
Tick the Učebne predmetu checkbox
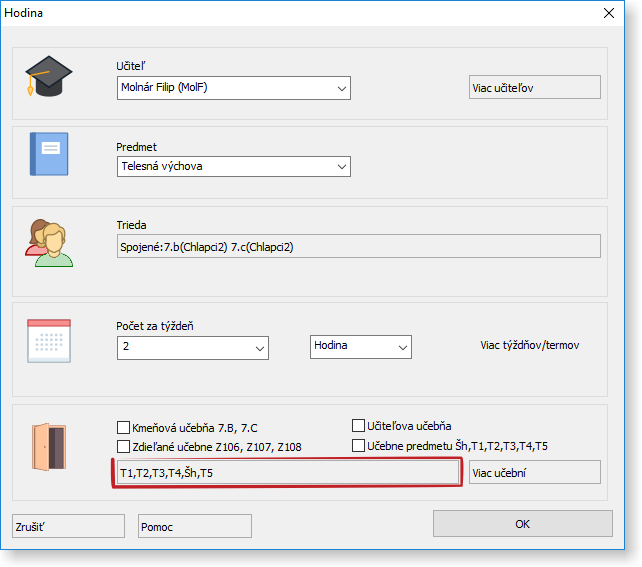click(x=359, y=446)
